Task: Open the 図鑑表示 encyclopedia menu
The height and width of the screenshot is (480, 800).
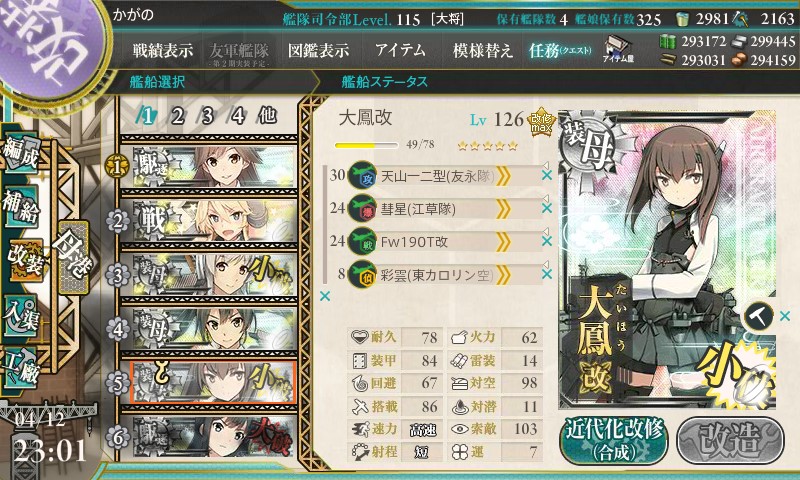Action: (318, 50)
